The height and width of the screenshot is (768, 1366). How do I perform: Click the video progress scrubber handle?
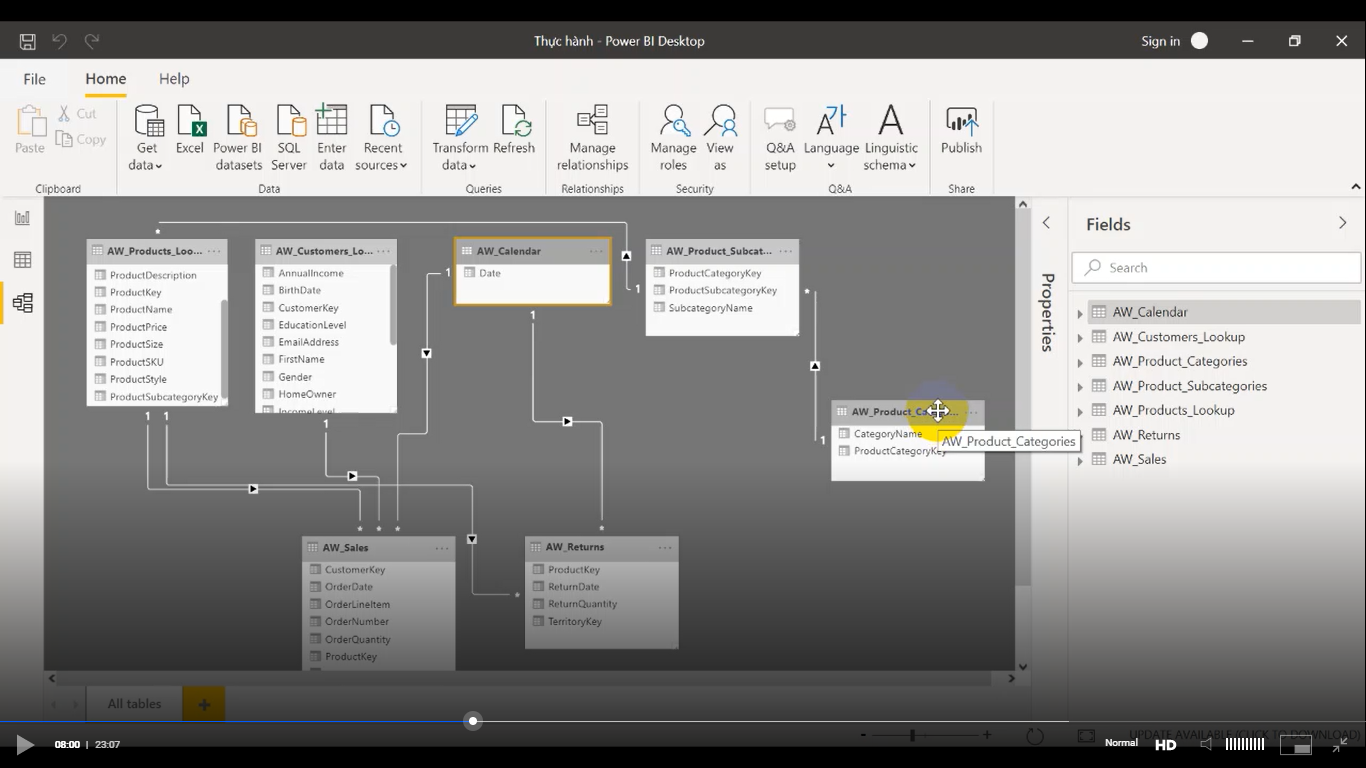(x=473, y=721)
